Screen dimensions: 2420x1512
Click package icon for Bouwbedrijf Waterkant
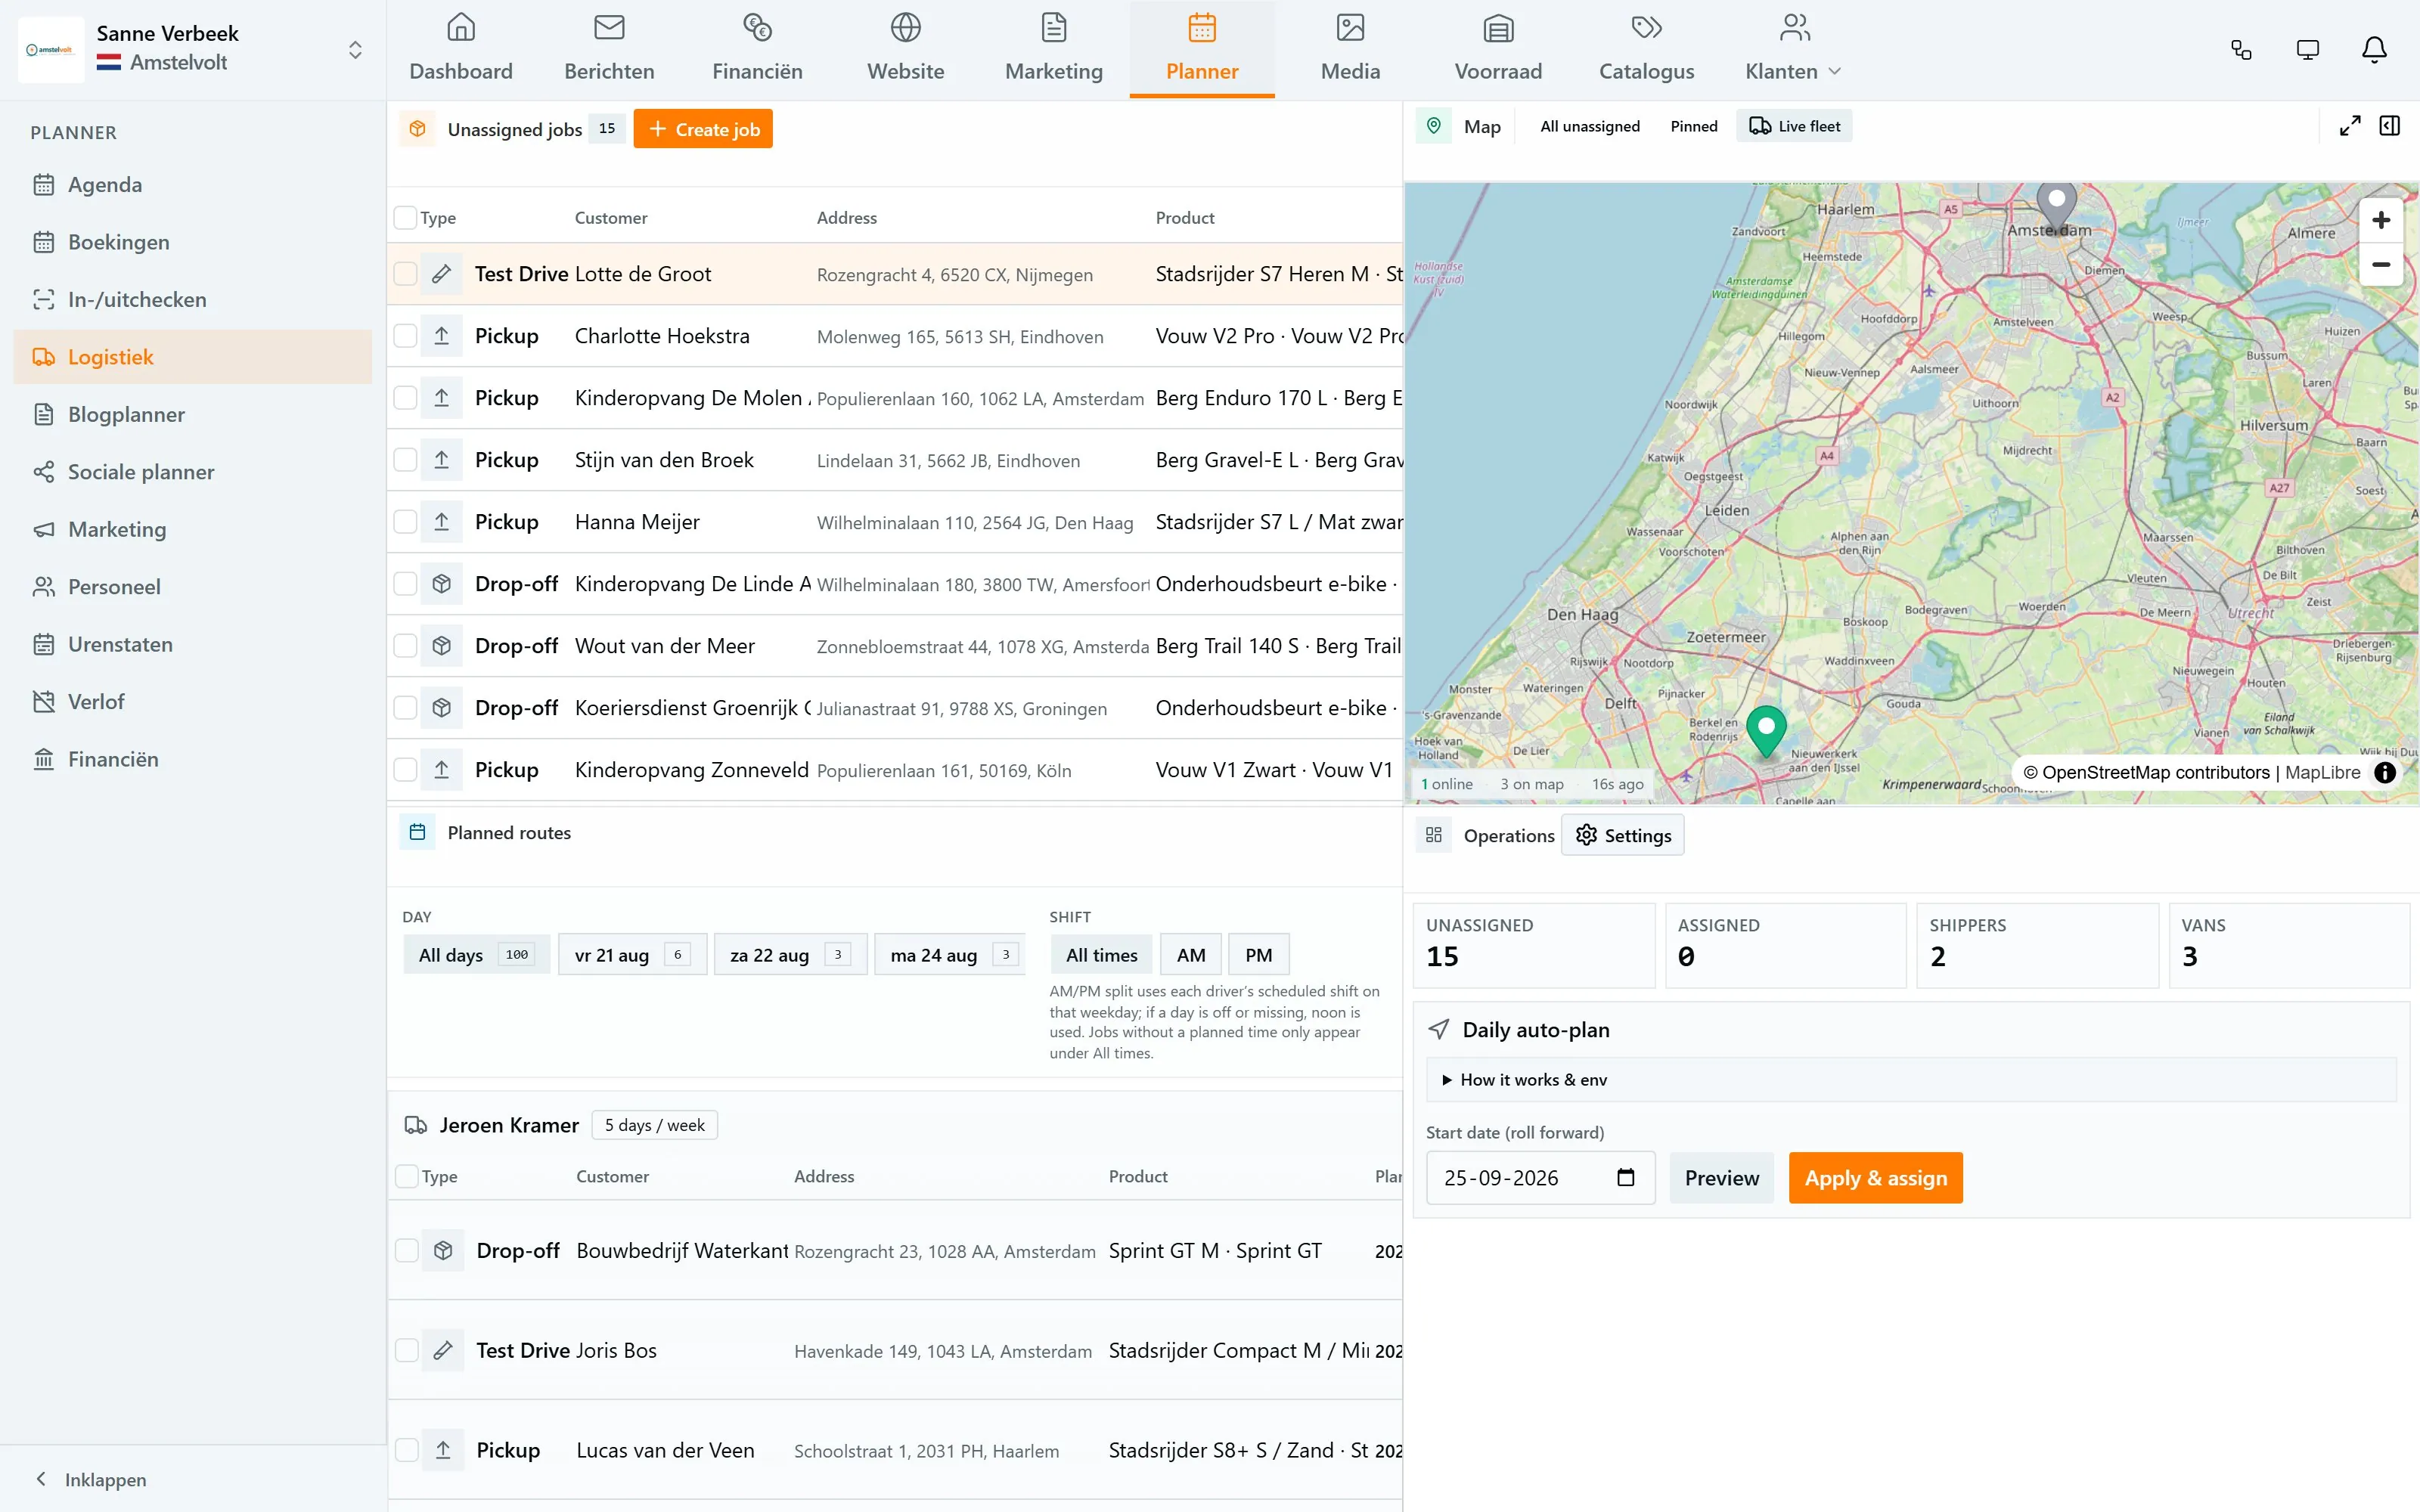(443, 1250)
